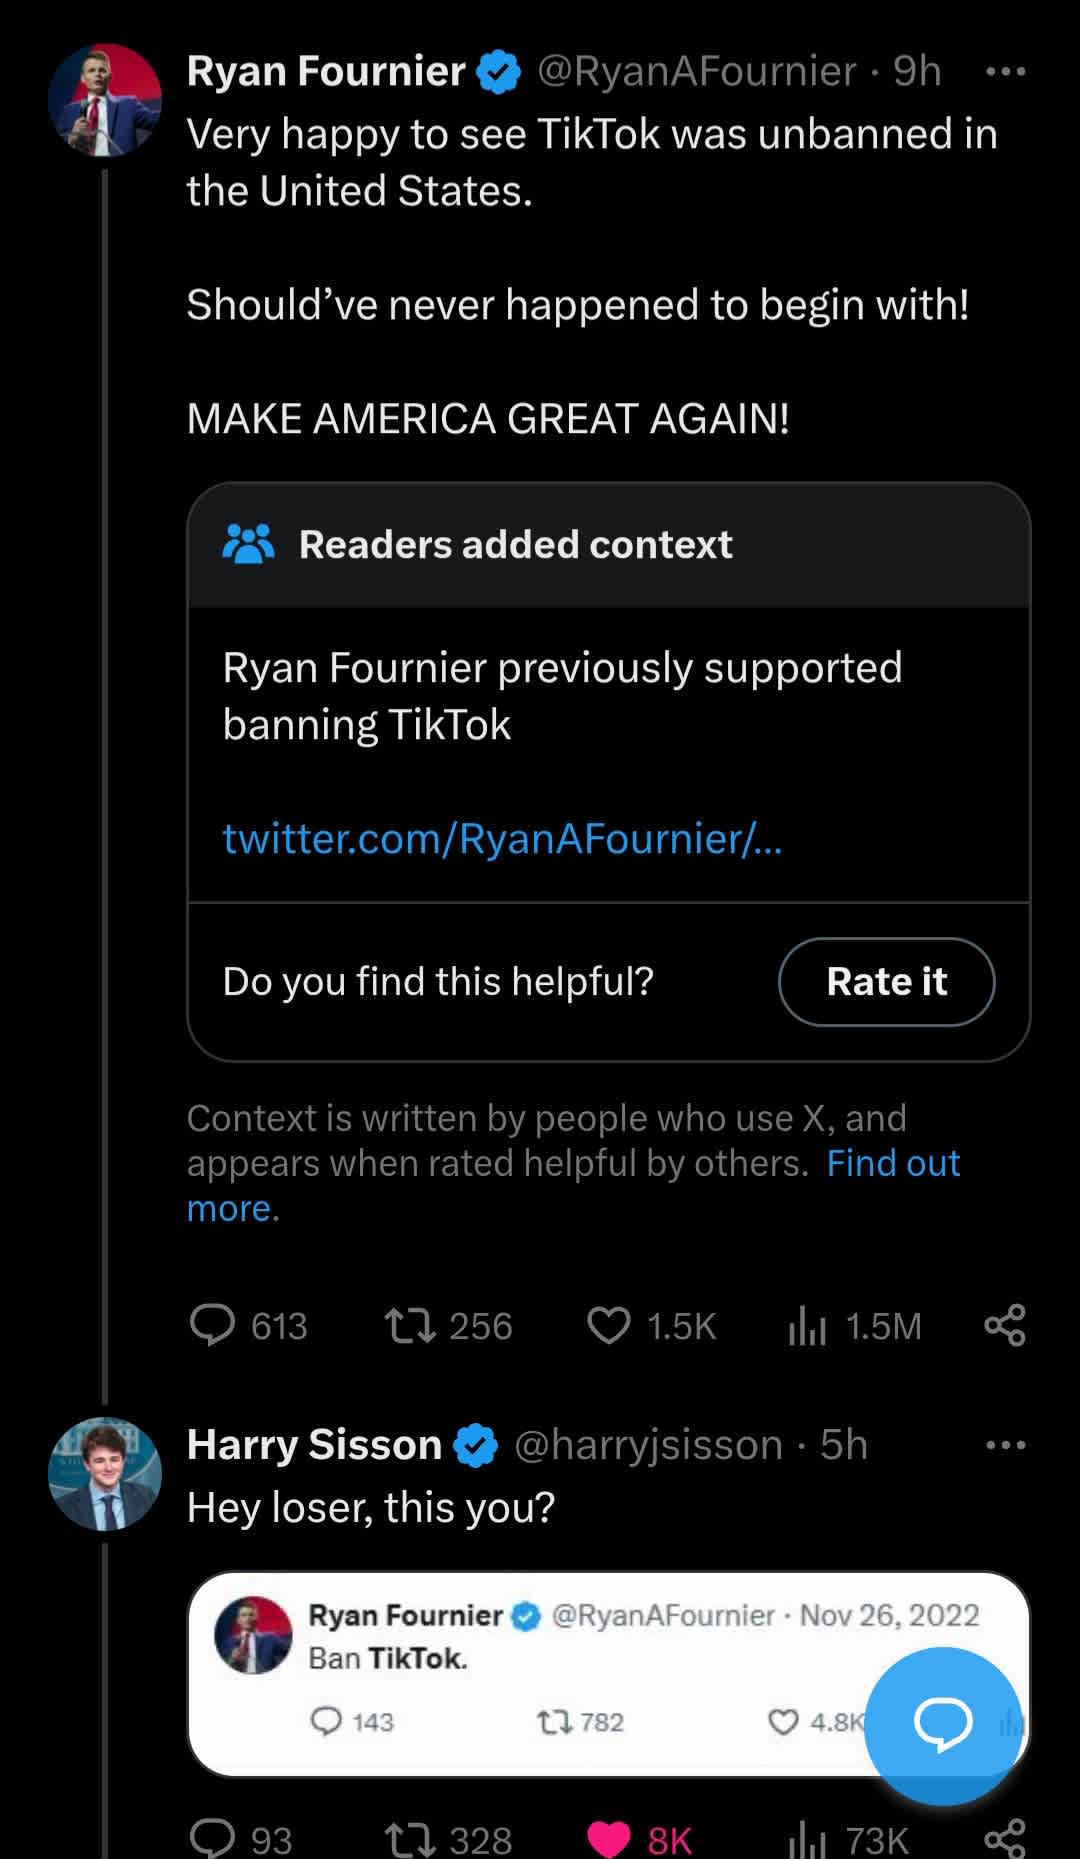The image size is (1080, 1859).
Task: Follow the Find out more link
Action: coord(892,1163)
